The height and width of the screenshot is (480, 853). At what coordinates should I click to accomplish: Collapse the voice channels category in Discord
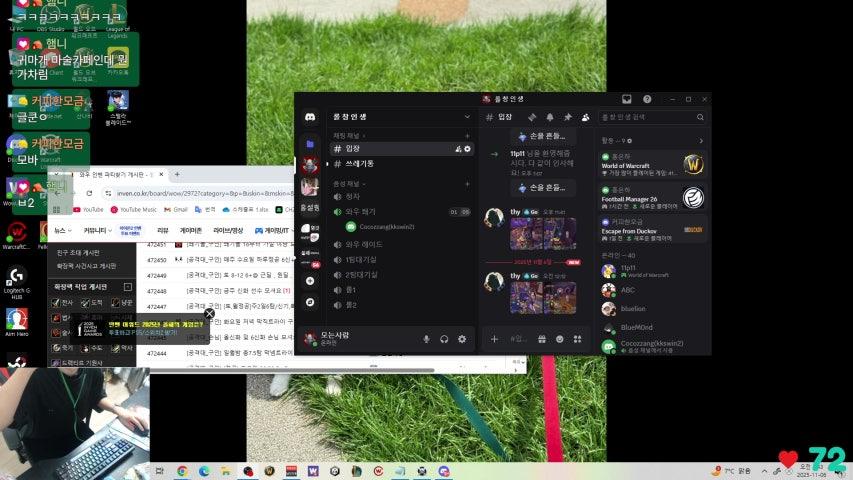pos(349,184)
